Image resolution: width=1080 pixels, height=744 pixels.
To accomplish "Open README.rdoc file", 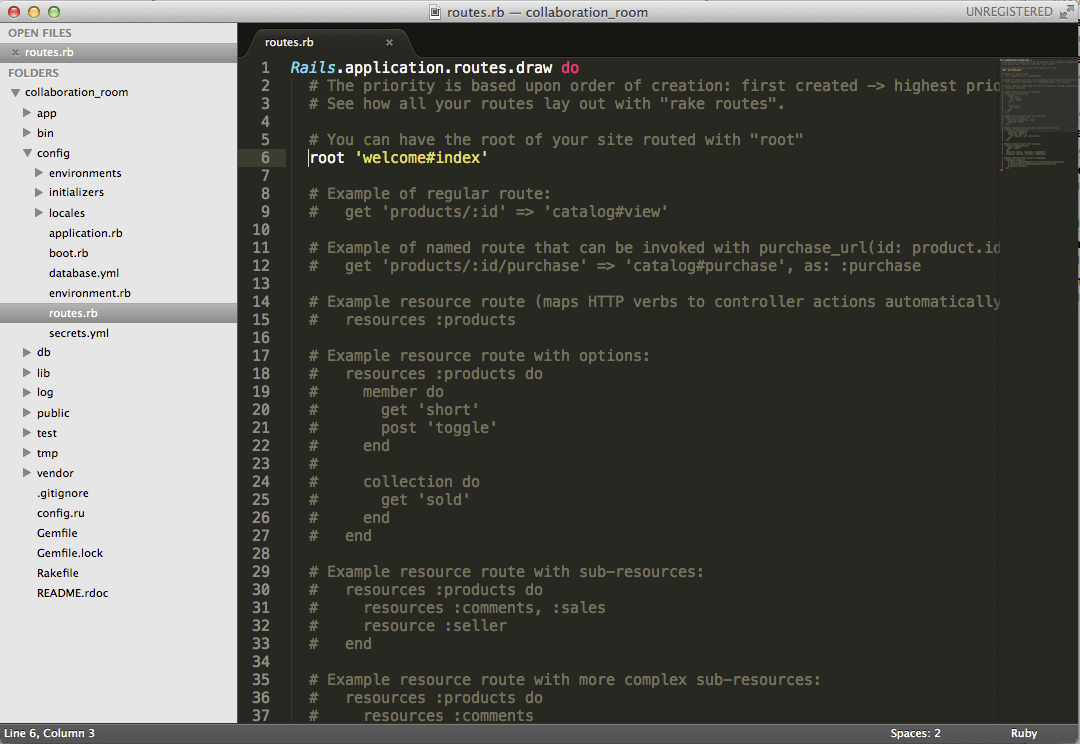I will point(72,593).
